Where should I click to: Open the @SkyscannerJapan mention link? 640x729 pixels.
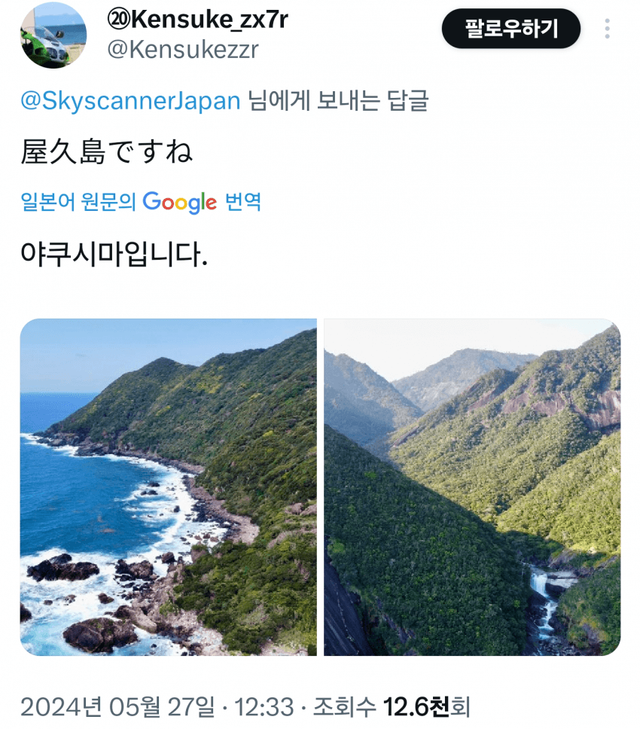[x=130, y=100]
